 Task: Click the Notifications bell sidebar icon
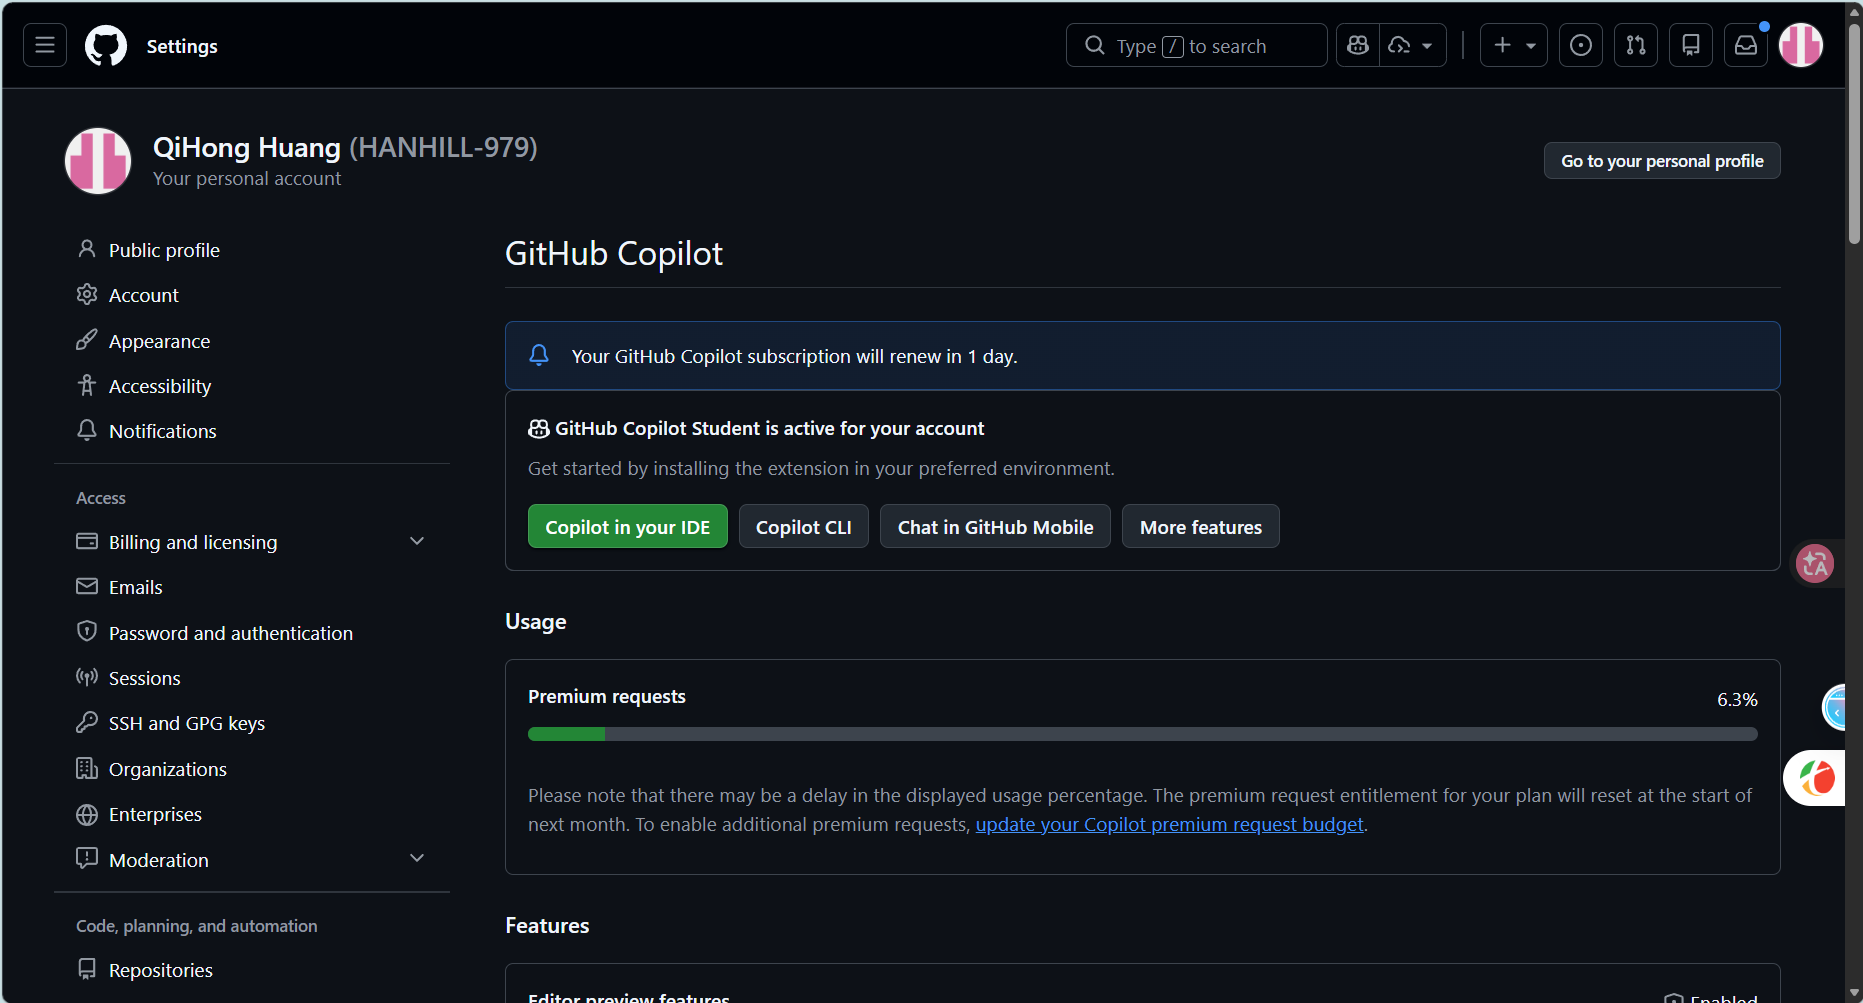(x=87, y=430)
